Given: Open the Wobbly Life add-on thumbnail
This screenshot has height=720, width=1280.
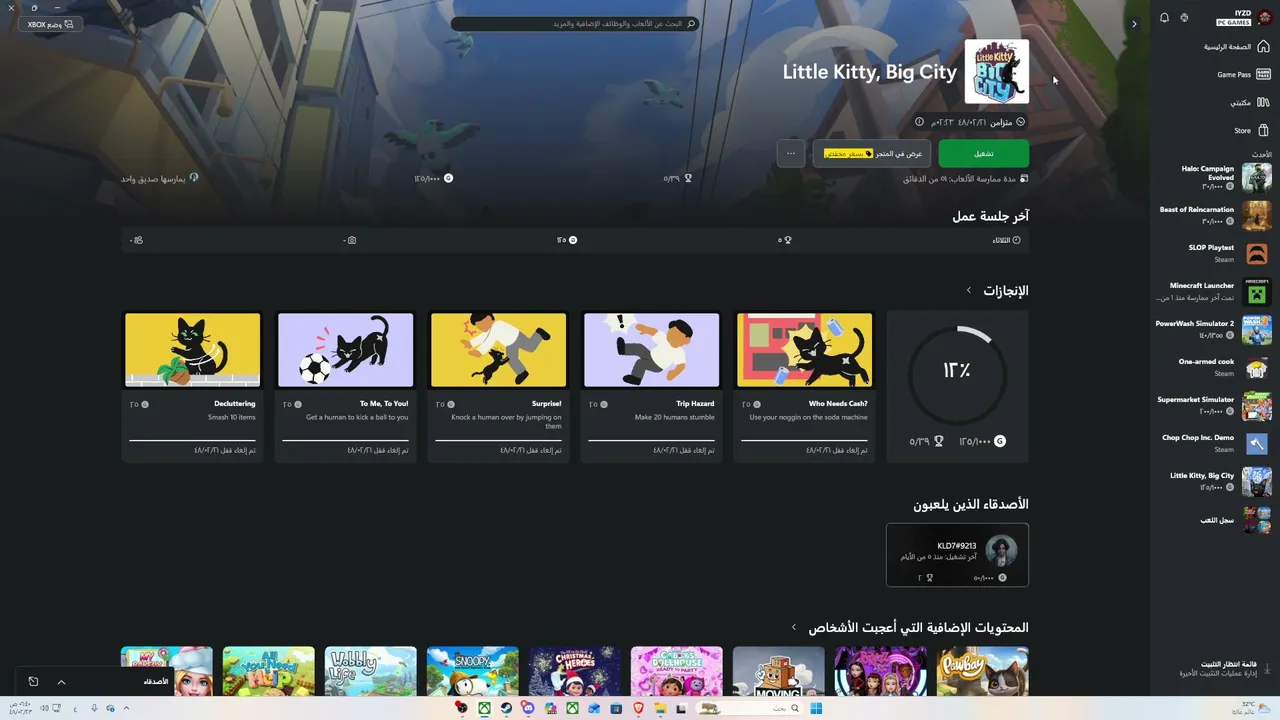Looking at the screenshot, I should 371,671.
